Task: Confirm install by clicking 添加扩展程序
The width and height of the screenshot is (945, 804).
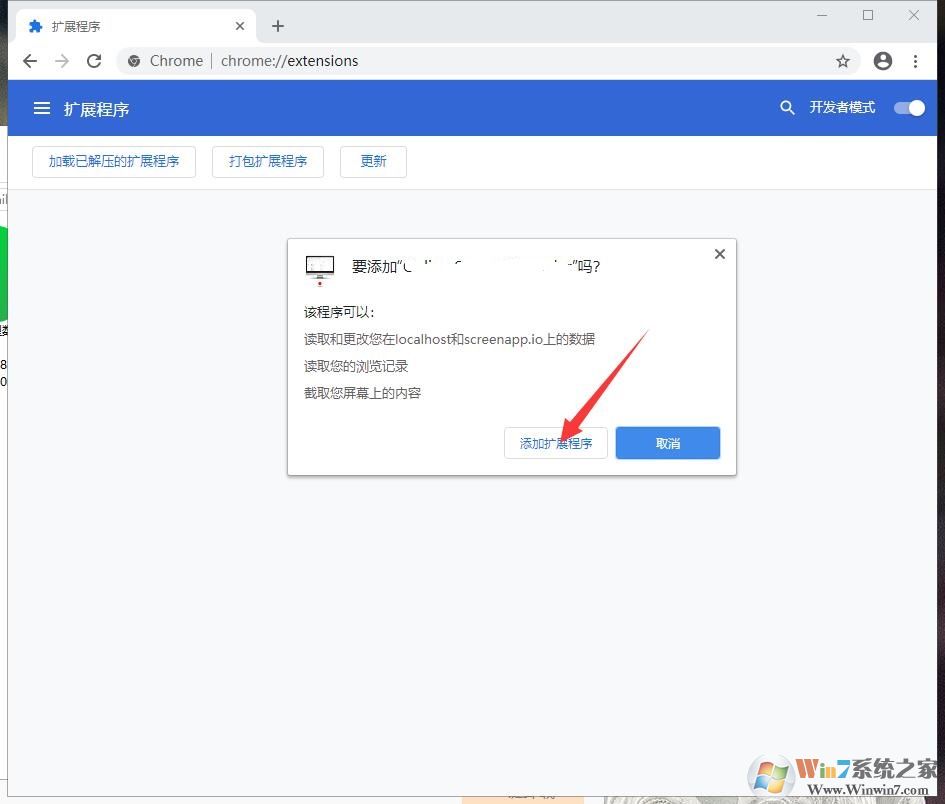Action: coord(555,442)
